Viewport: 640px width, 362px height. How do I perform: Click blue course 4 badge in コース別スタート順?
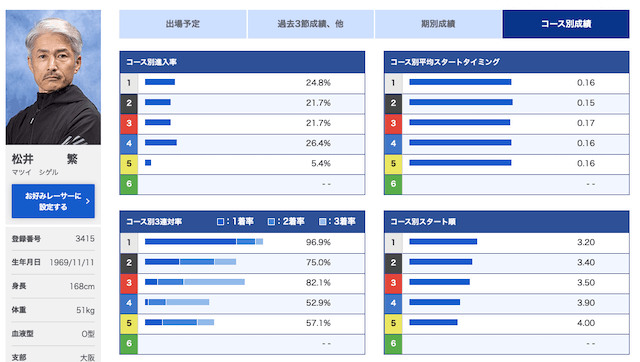coord(393,303)
